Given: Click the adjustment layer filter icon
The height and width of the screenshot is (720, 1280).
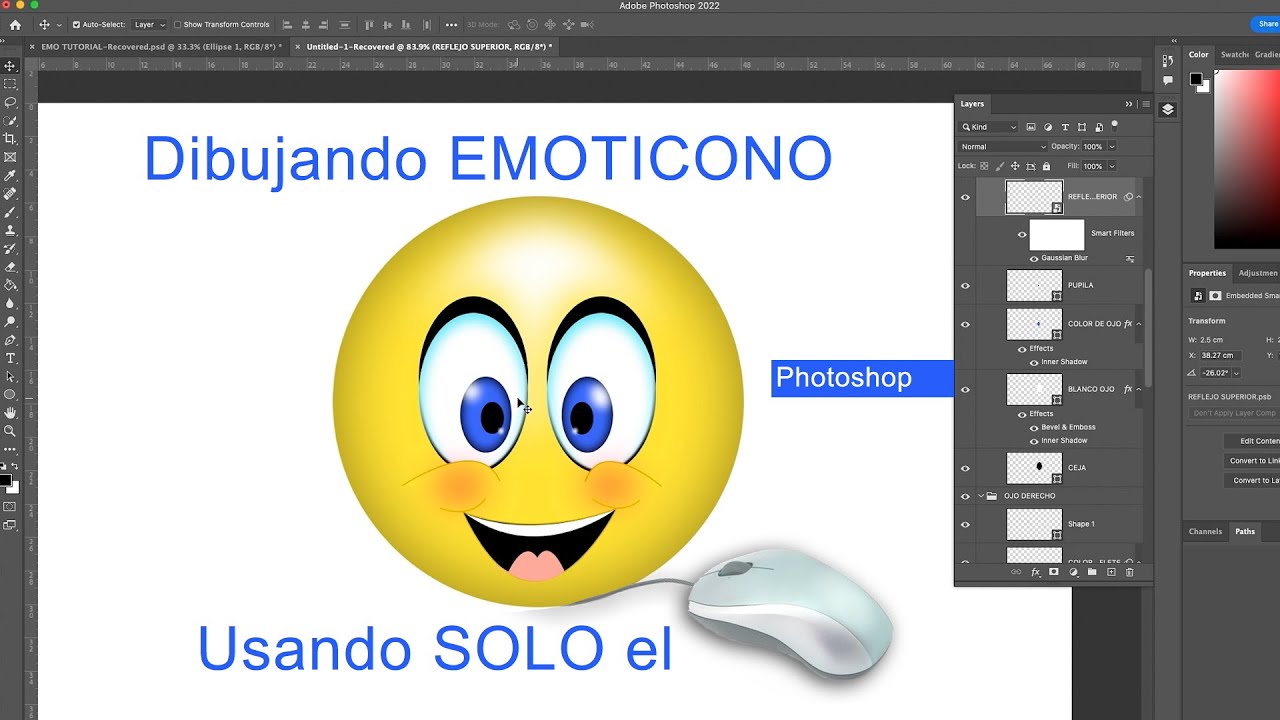Looking at the screenshot, I should (x=1048, y=127).
